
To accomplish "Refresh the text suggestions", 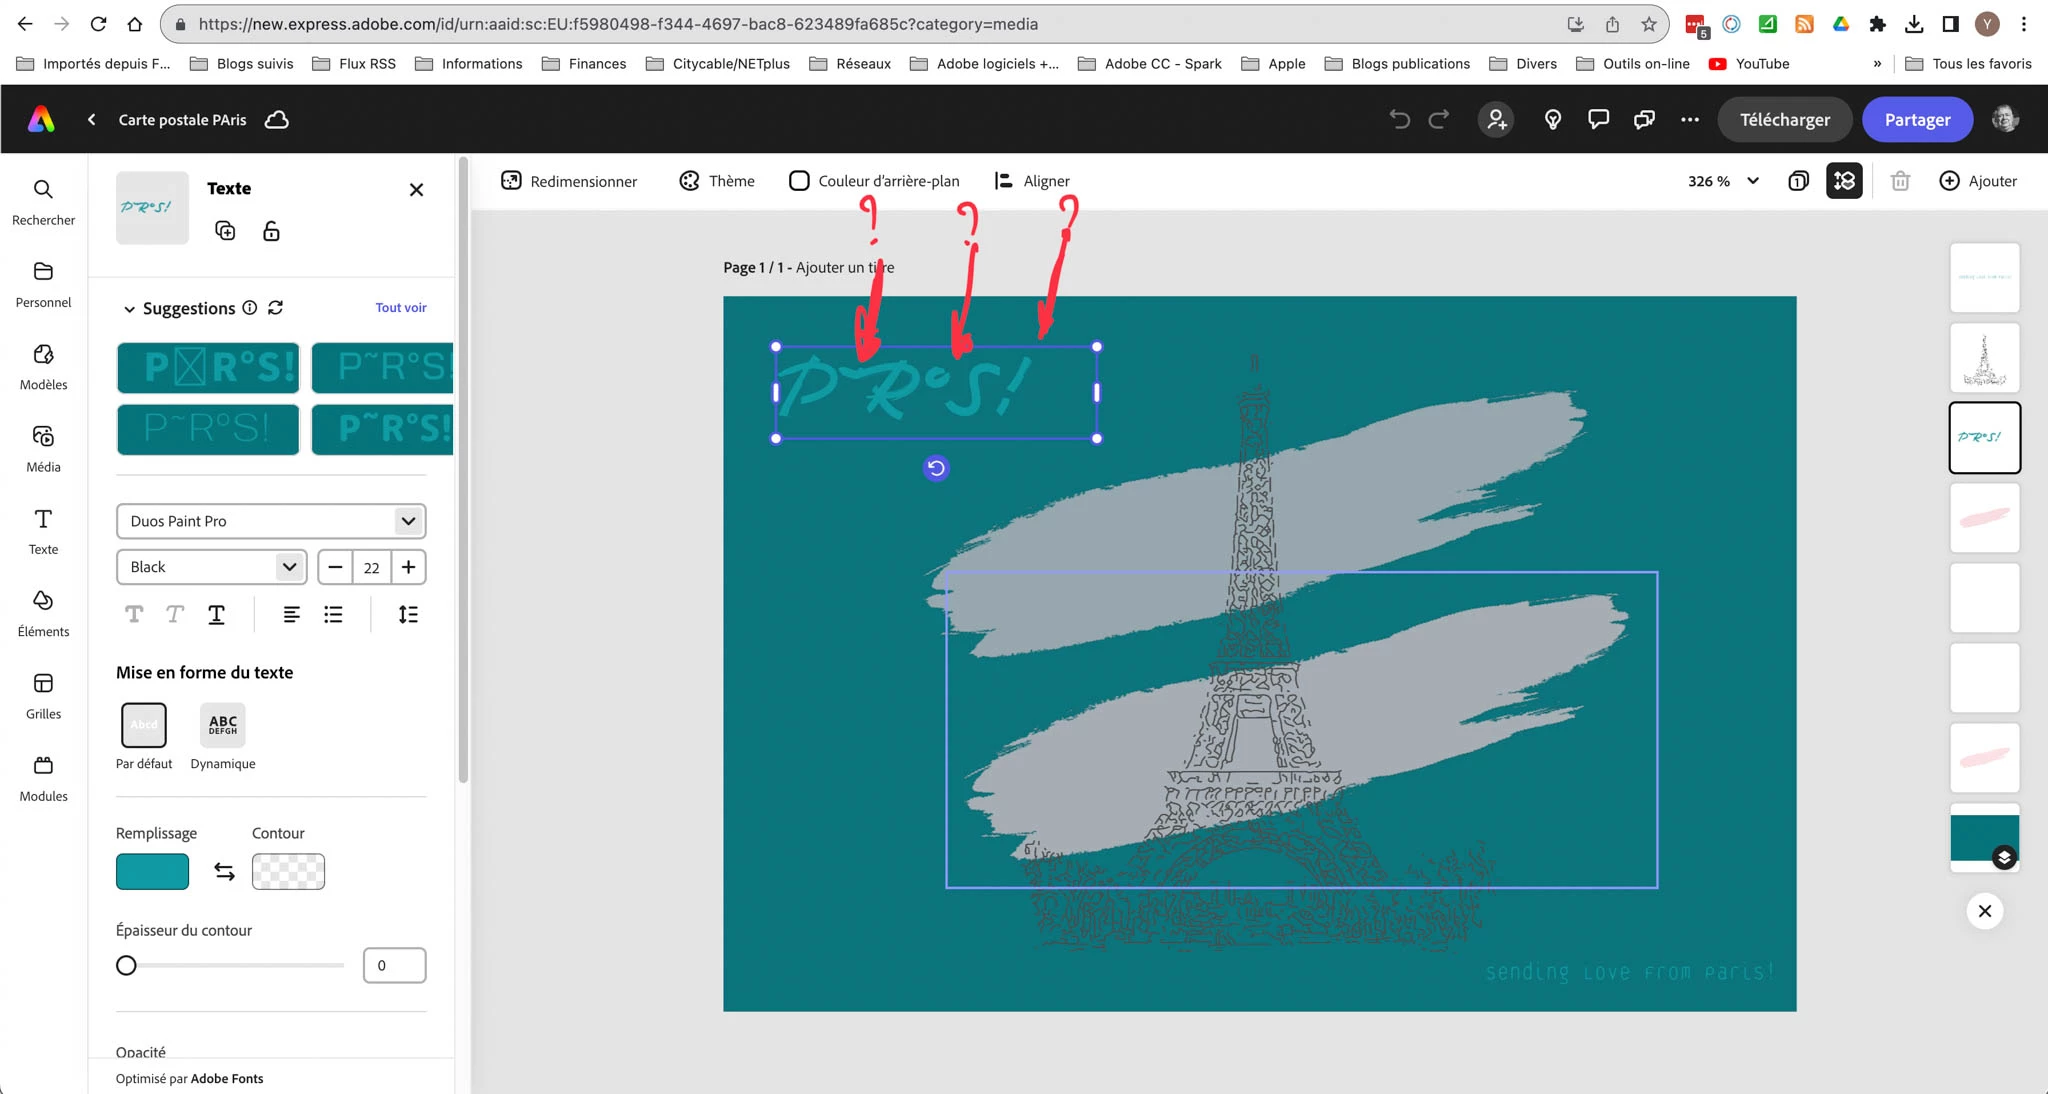I will point(276,308).
